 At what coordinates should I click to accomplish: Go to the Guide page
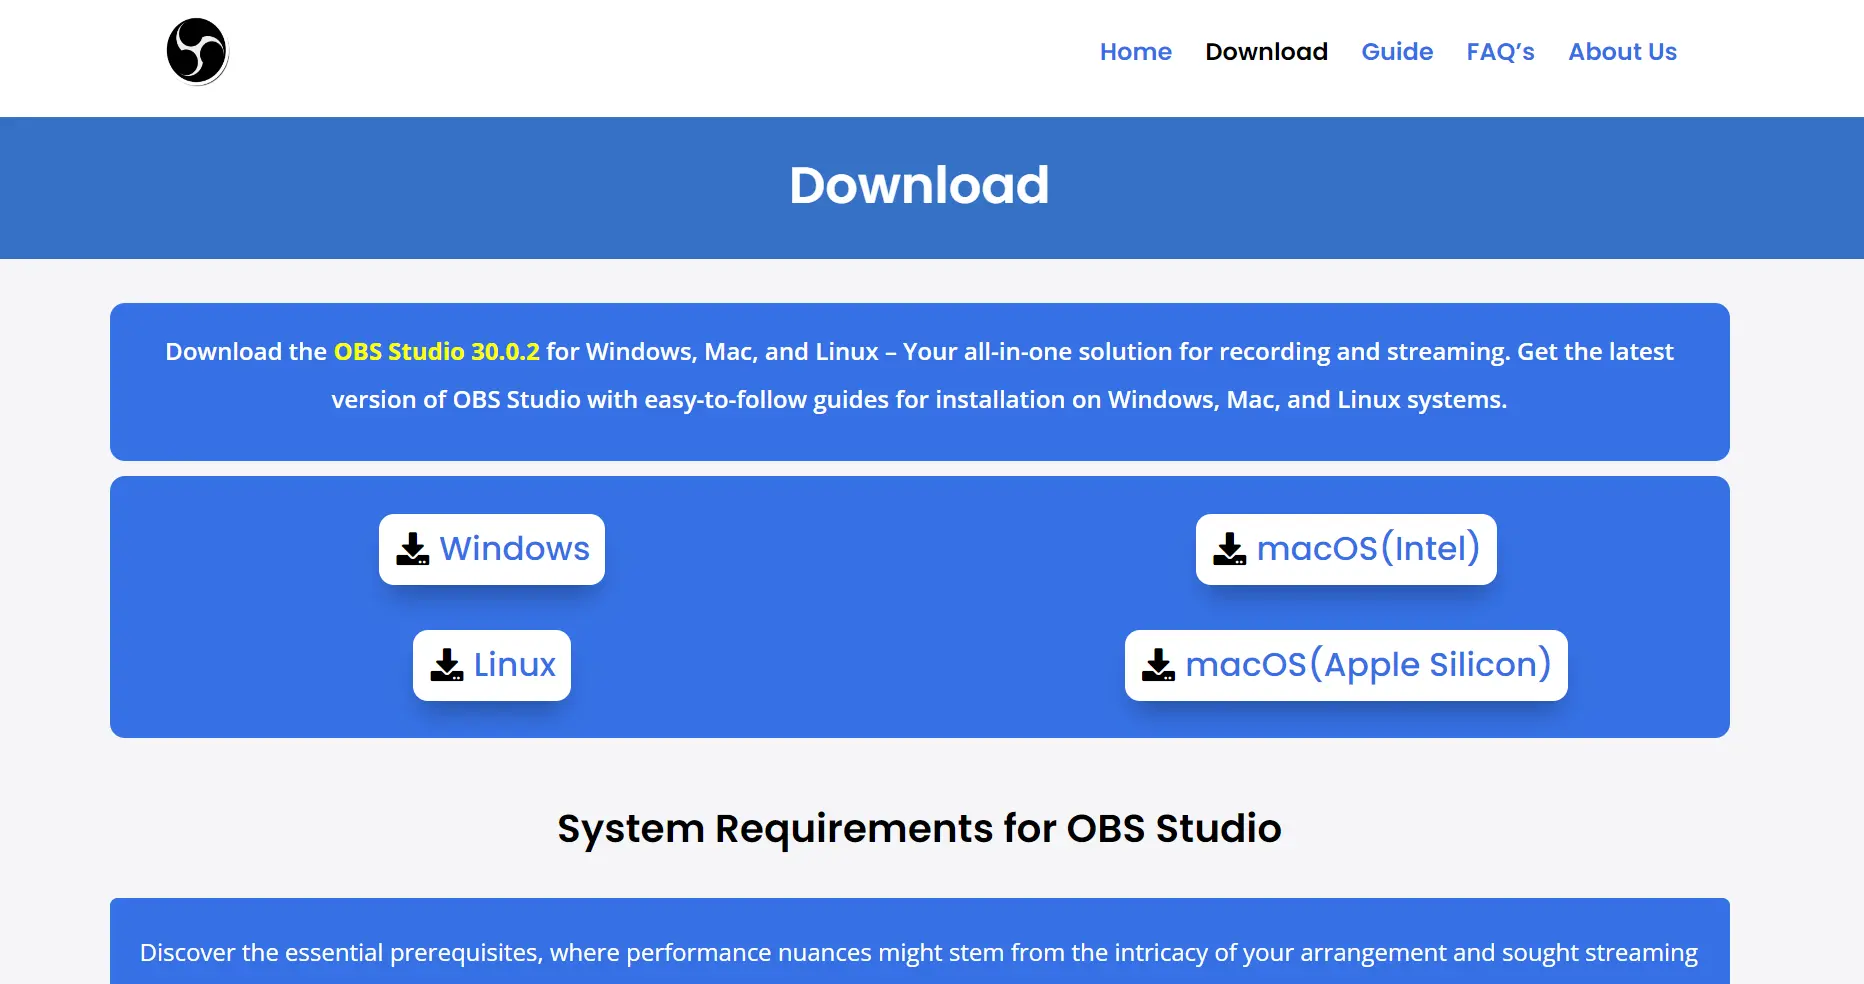[1397, 52]
